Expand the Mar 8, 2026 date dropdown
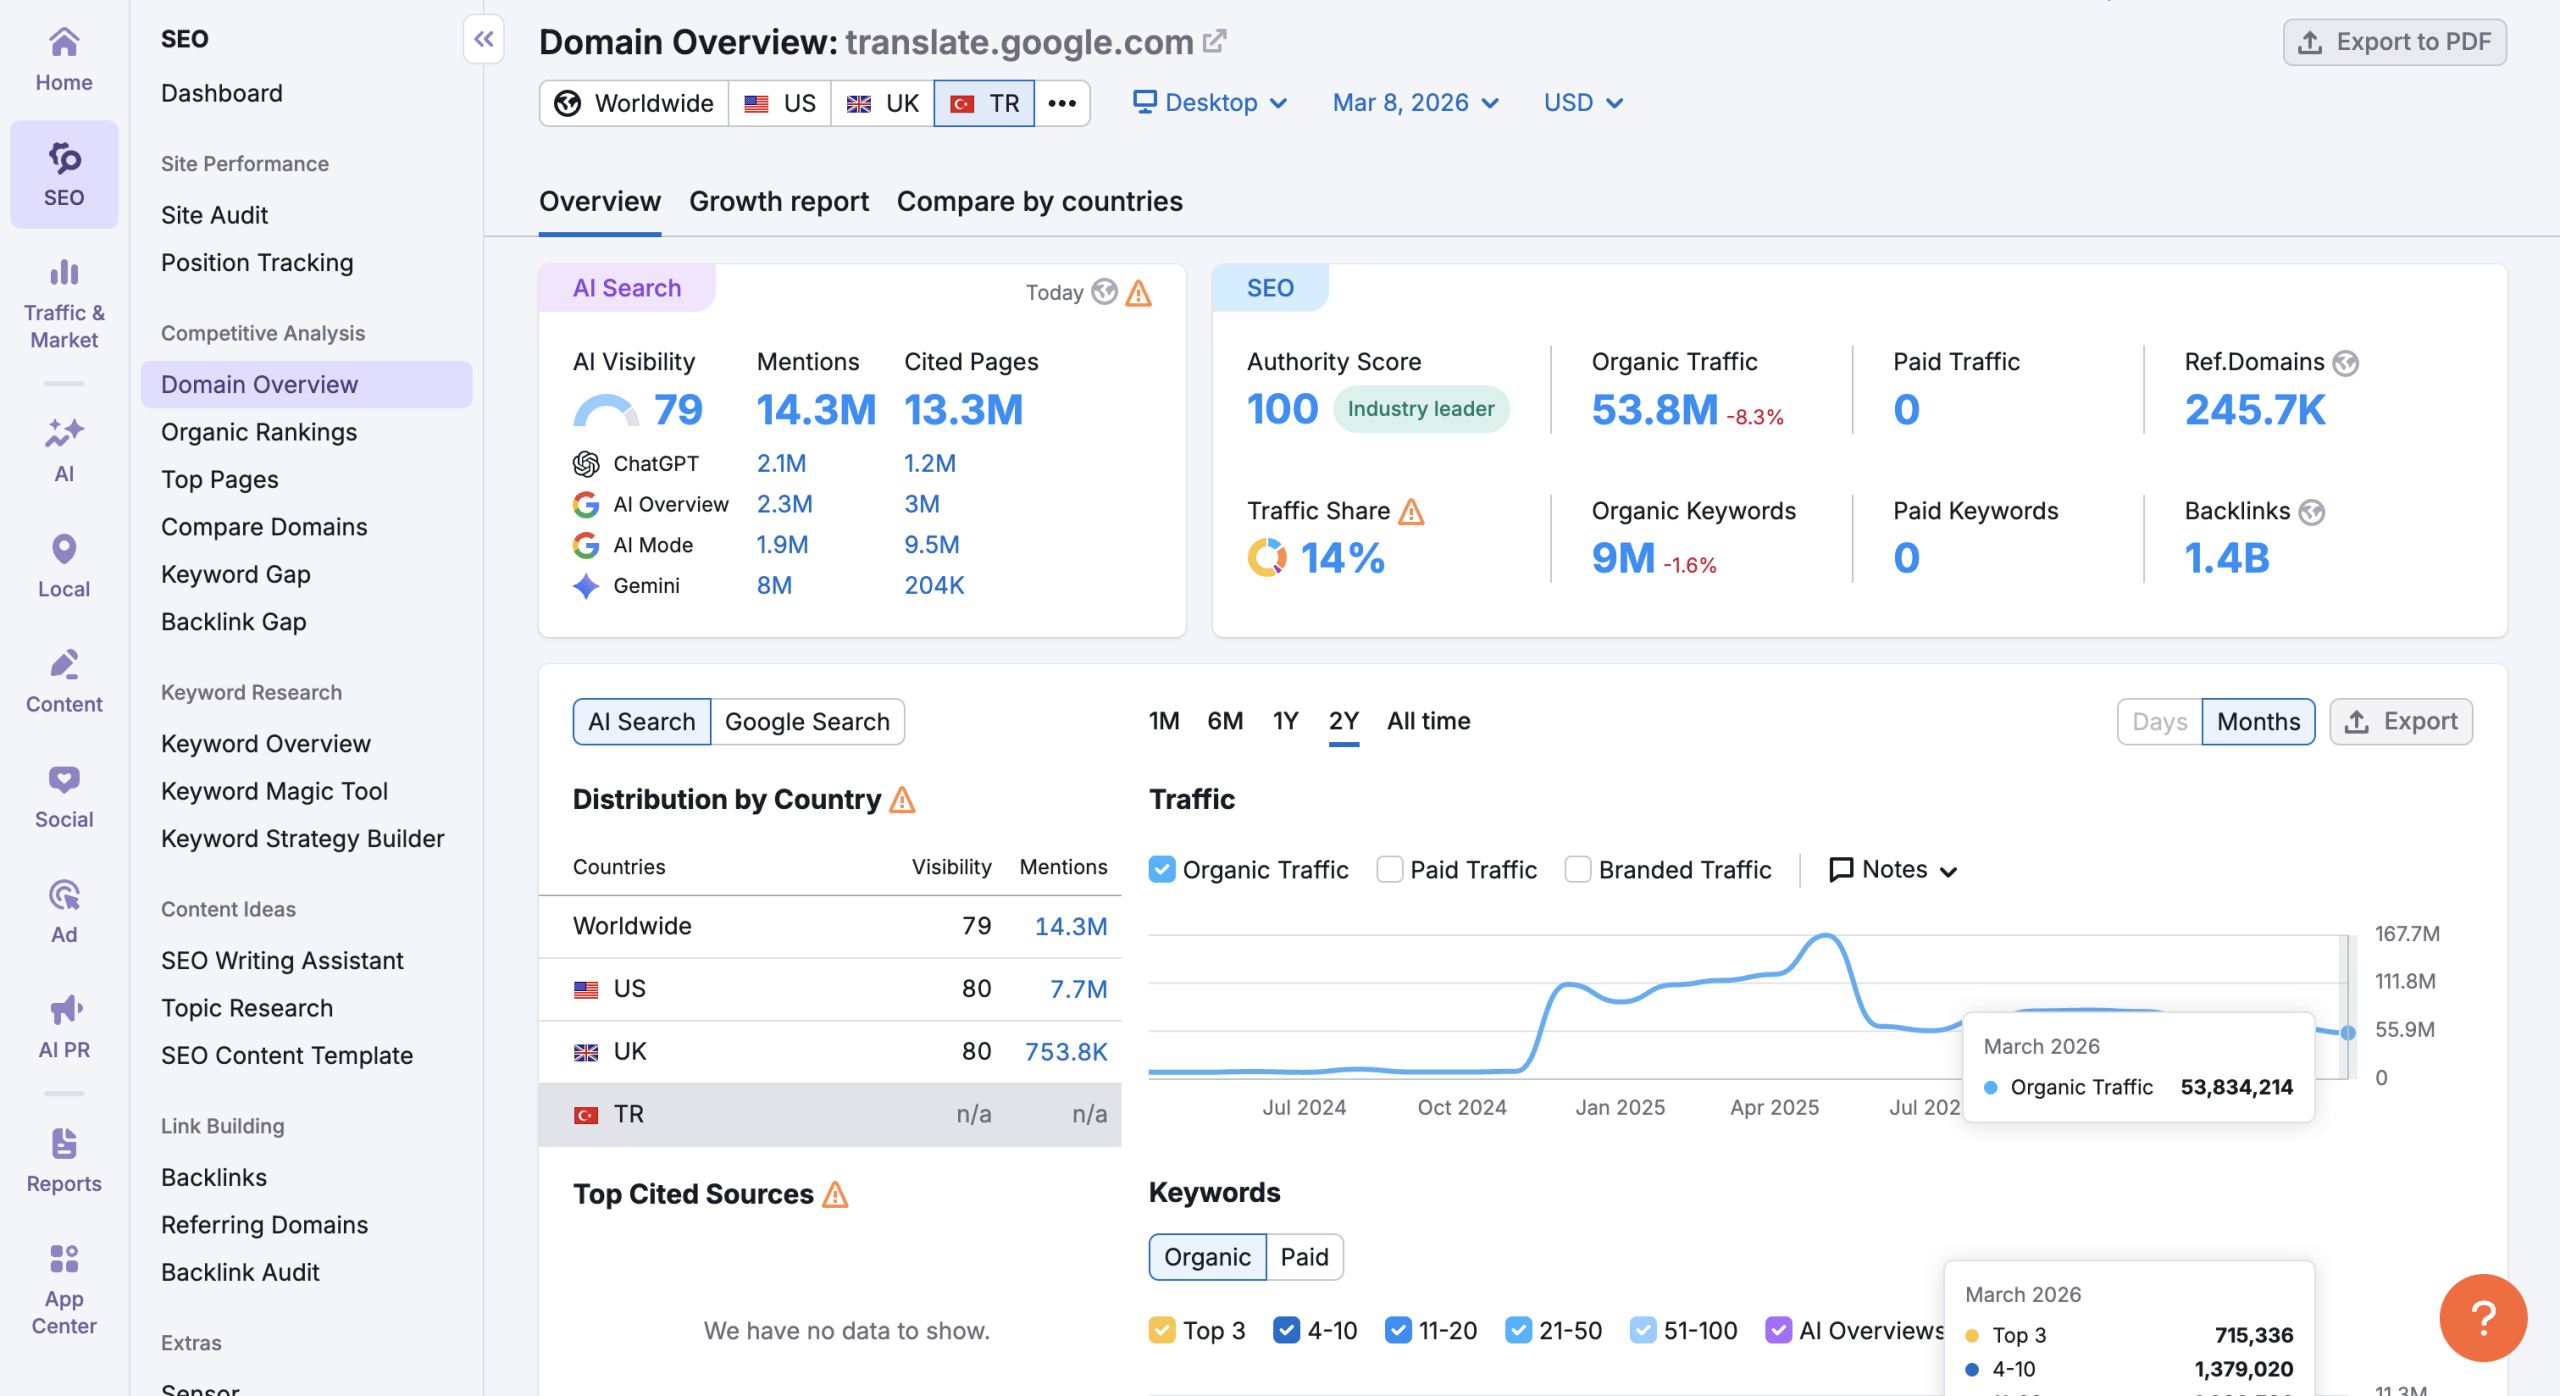The height and width of the screenshot is (1396, 2560). coord(1415,103)
